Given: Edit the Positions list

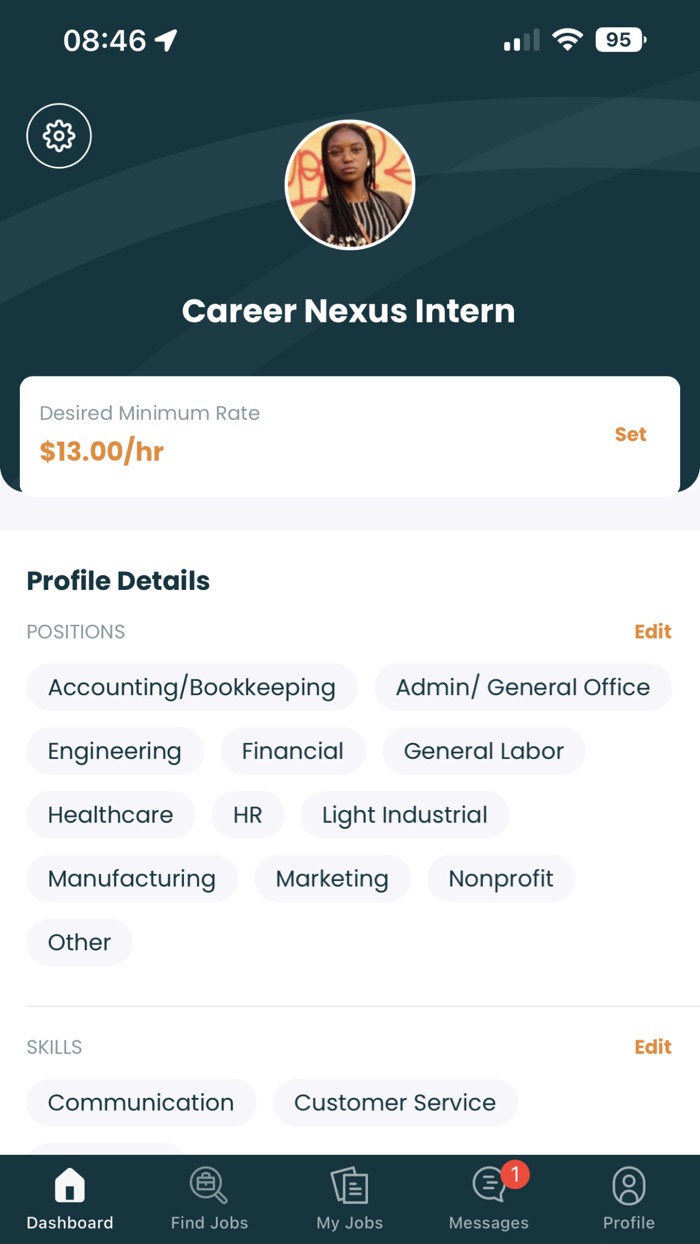Looking at the screenshot, I should pos(652,631).
